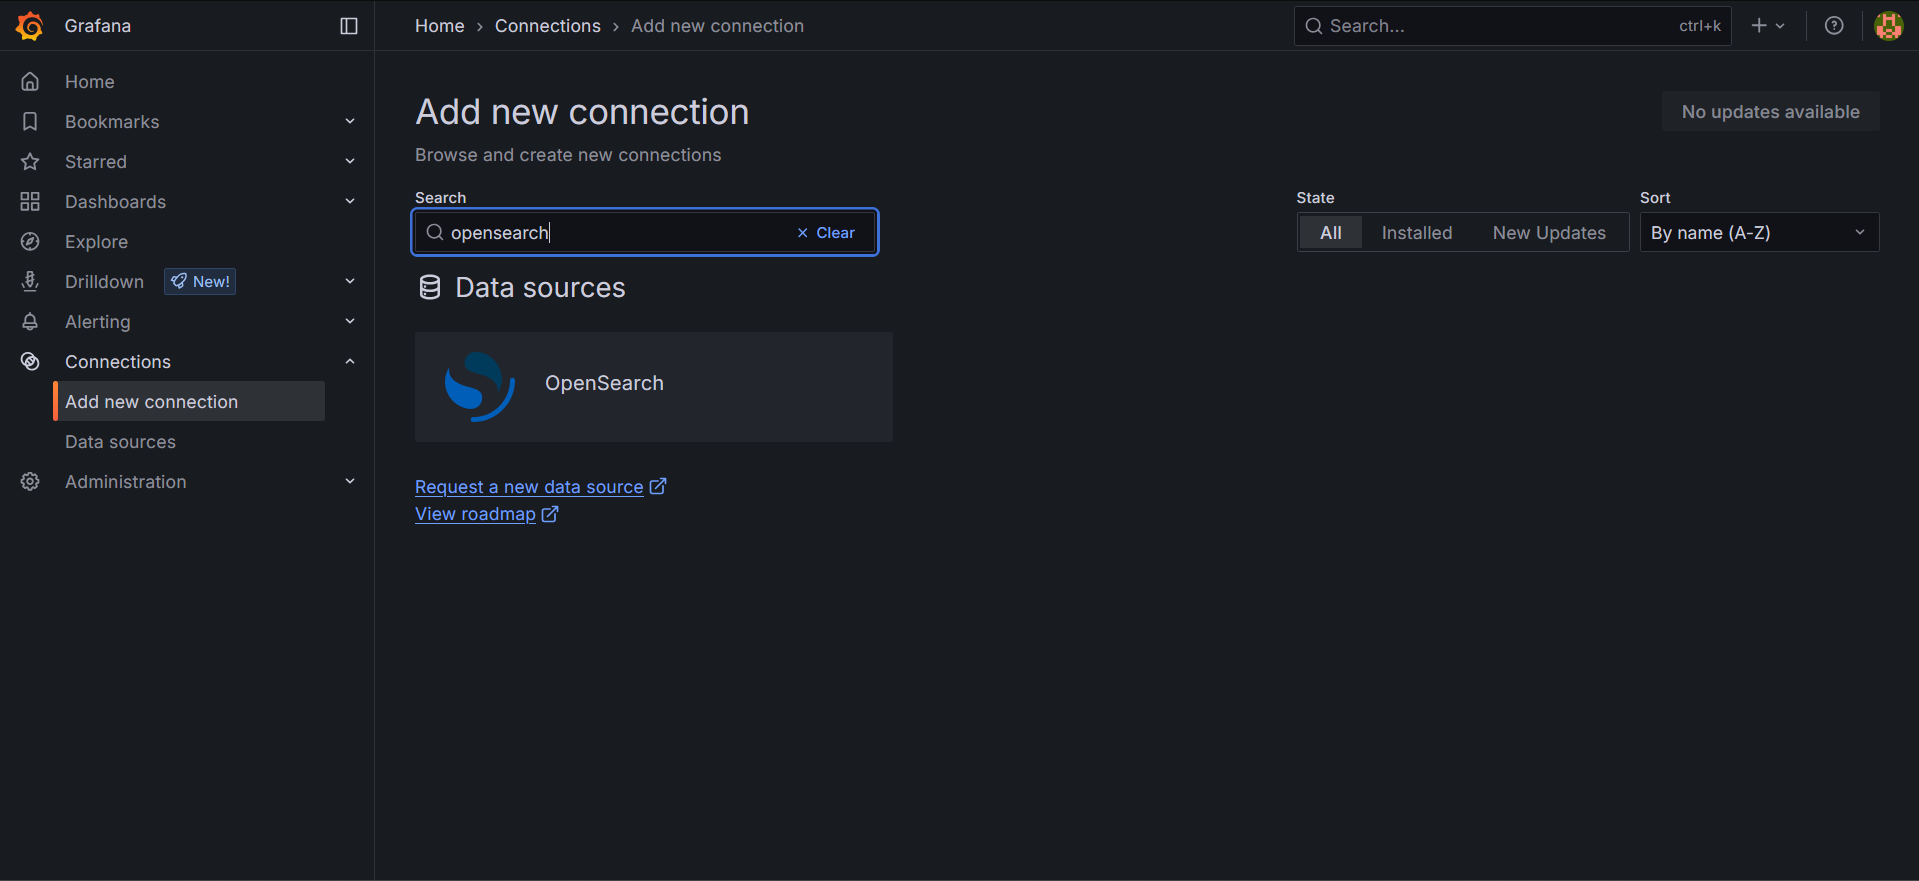Click the X icon in Clear button
1919x881 pixels.
802,233
